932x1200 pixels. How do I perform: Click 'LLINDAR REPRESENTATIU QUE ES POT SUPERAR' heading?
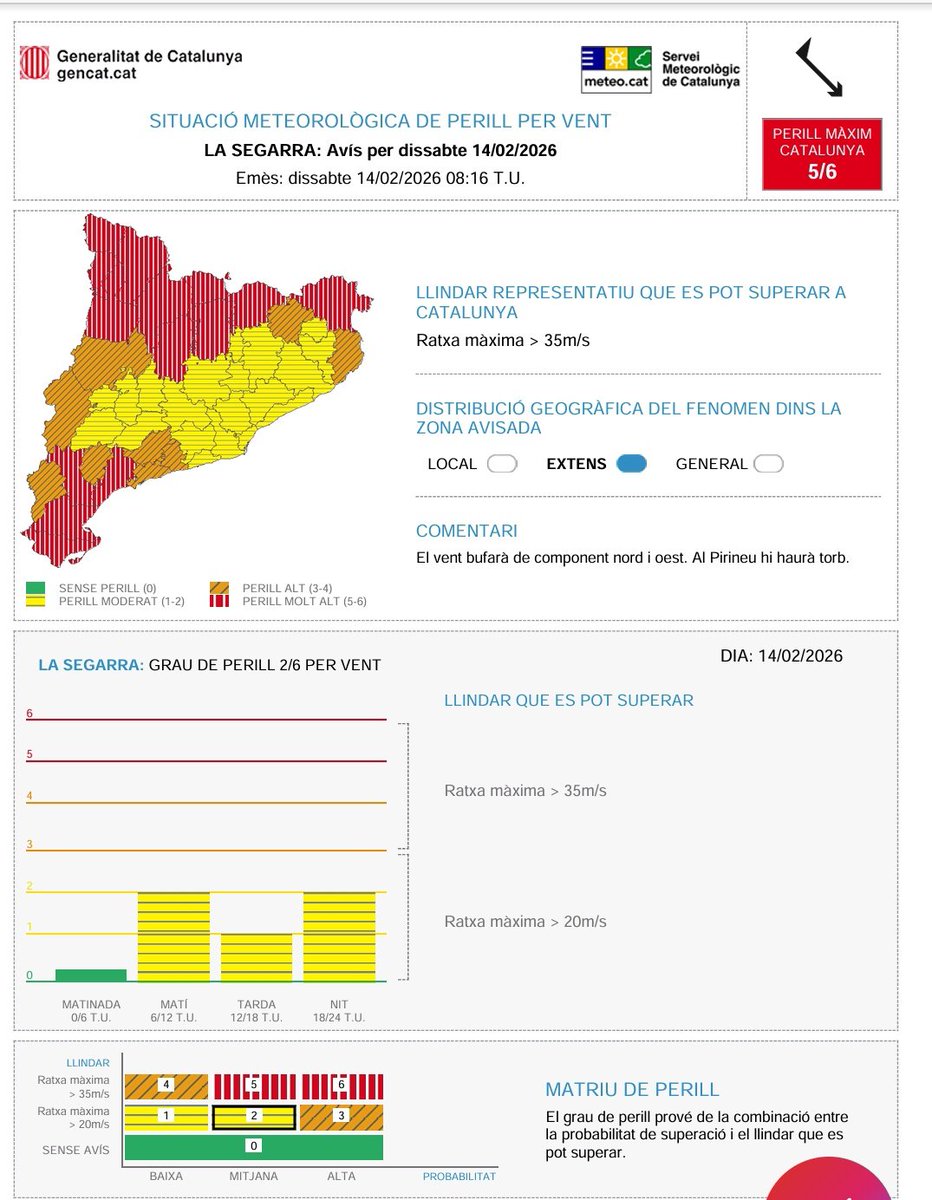(631, 302)
